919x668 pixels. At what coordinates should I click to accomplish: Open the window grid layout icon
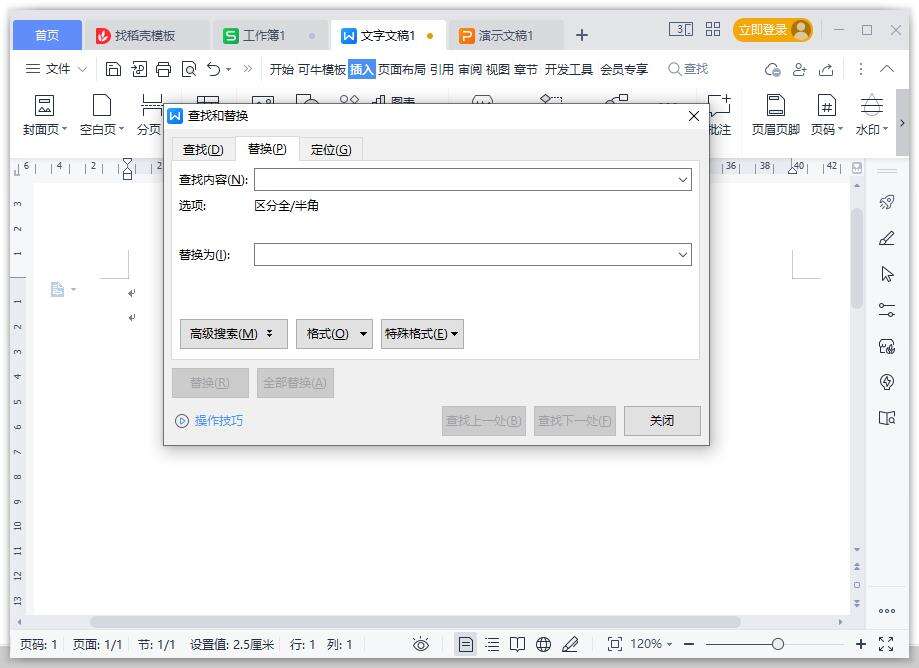713,29
